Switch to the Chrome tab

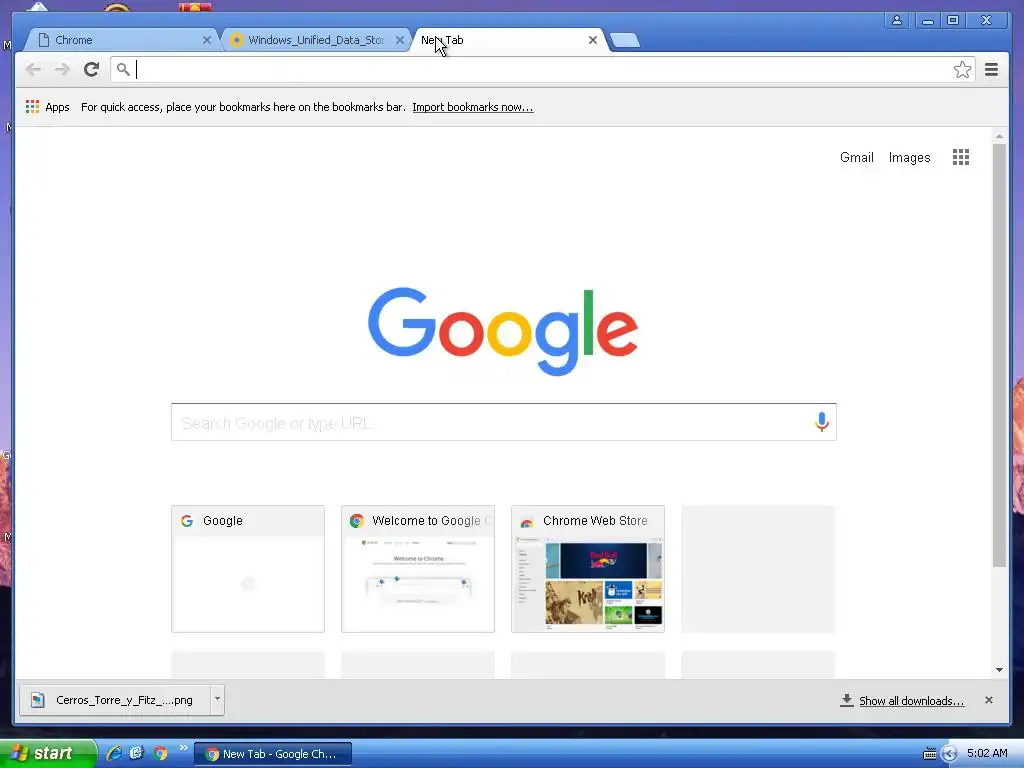(121, 40)
